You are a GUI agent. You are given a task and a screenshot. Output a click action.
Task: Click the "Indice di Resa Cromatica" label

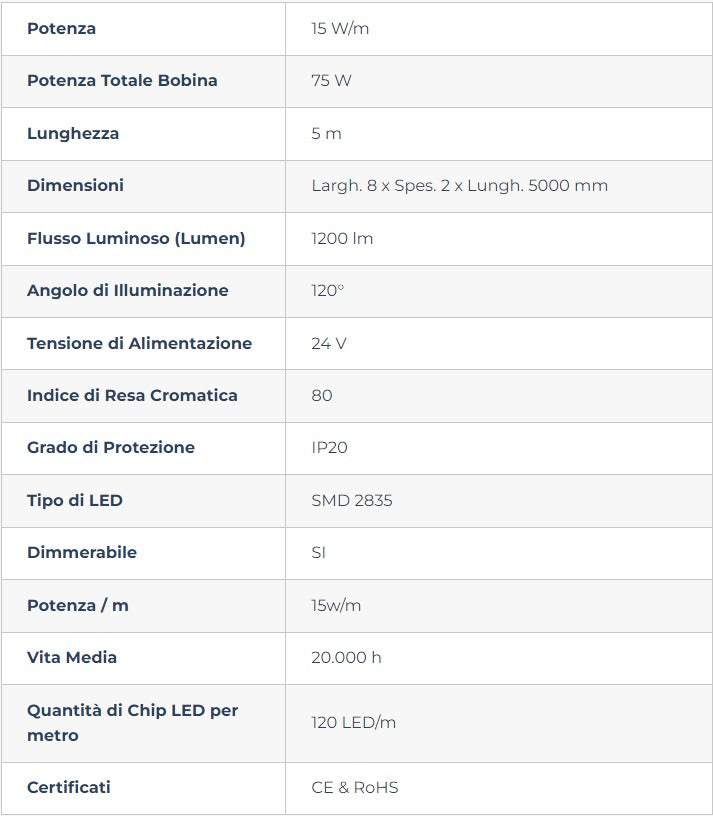point(132,395)
